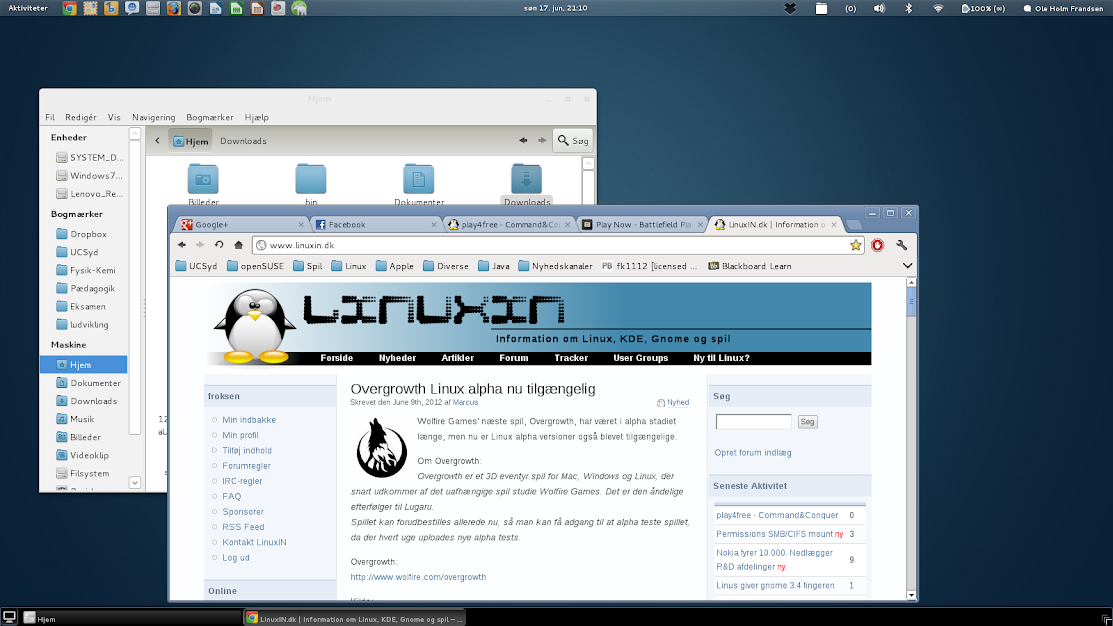Open Redigér menu in file manager

click(80, 117)
